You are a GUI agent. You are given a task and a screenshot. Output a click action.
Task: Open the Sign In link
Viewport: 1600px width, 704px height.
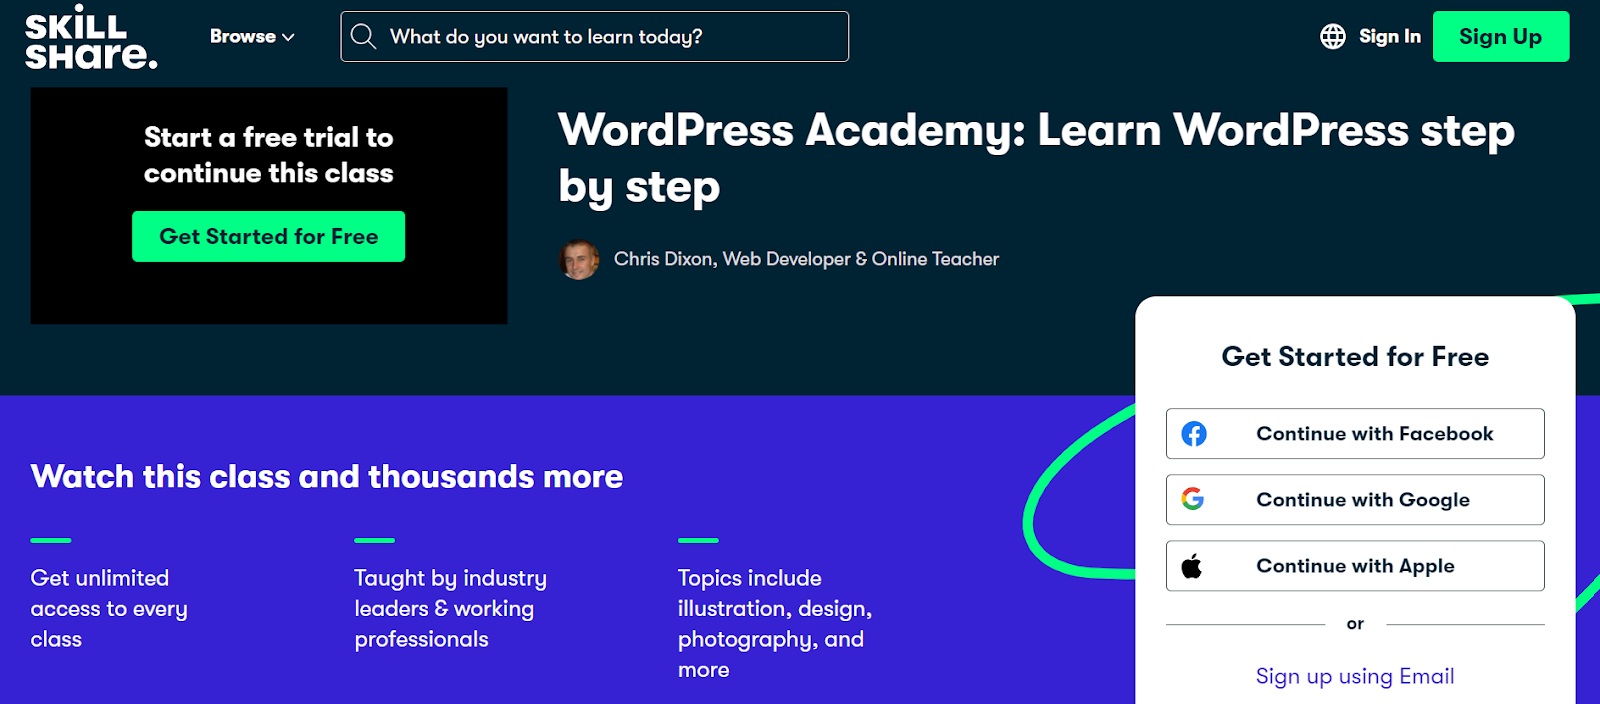click(x=1389, y=37)
